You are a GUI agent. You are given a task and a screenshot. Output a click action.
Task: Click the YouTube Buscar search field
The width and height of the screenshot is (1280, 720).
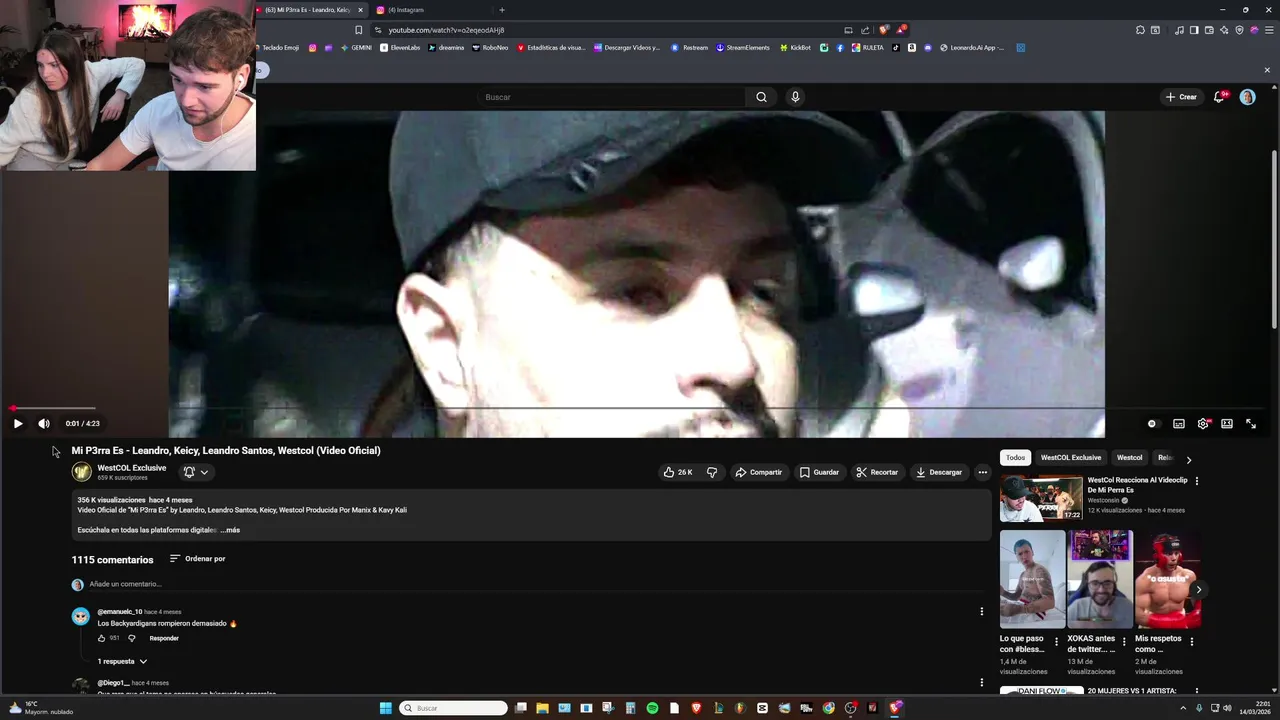(x=612, y=97)
